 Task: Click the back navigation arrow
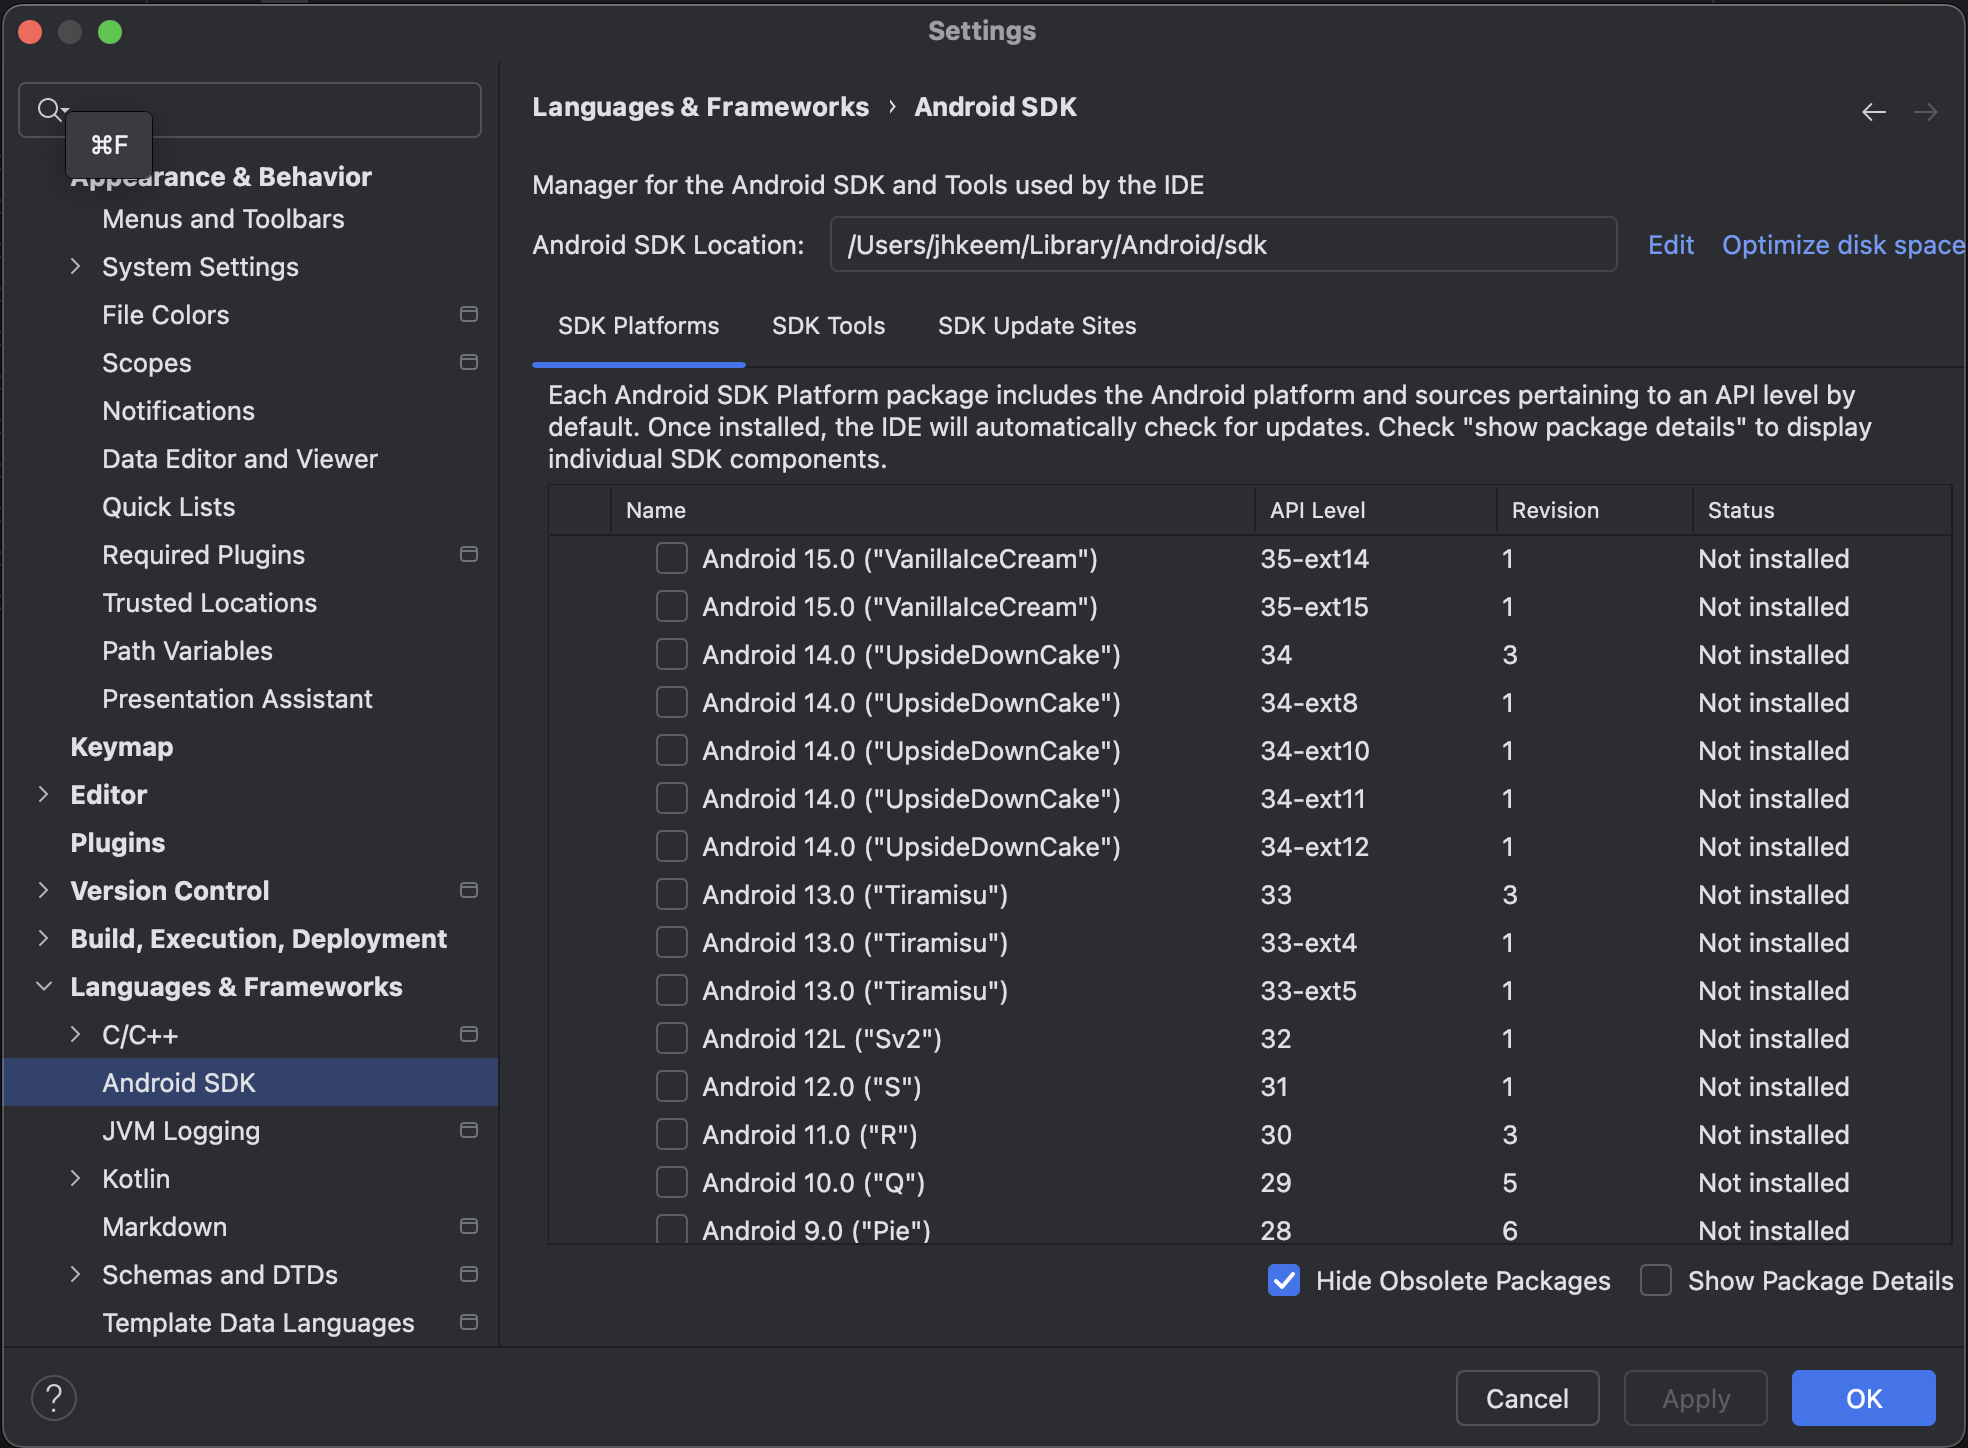point(1873,112)
